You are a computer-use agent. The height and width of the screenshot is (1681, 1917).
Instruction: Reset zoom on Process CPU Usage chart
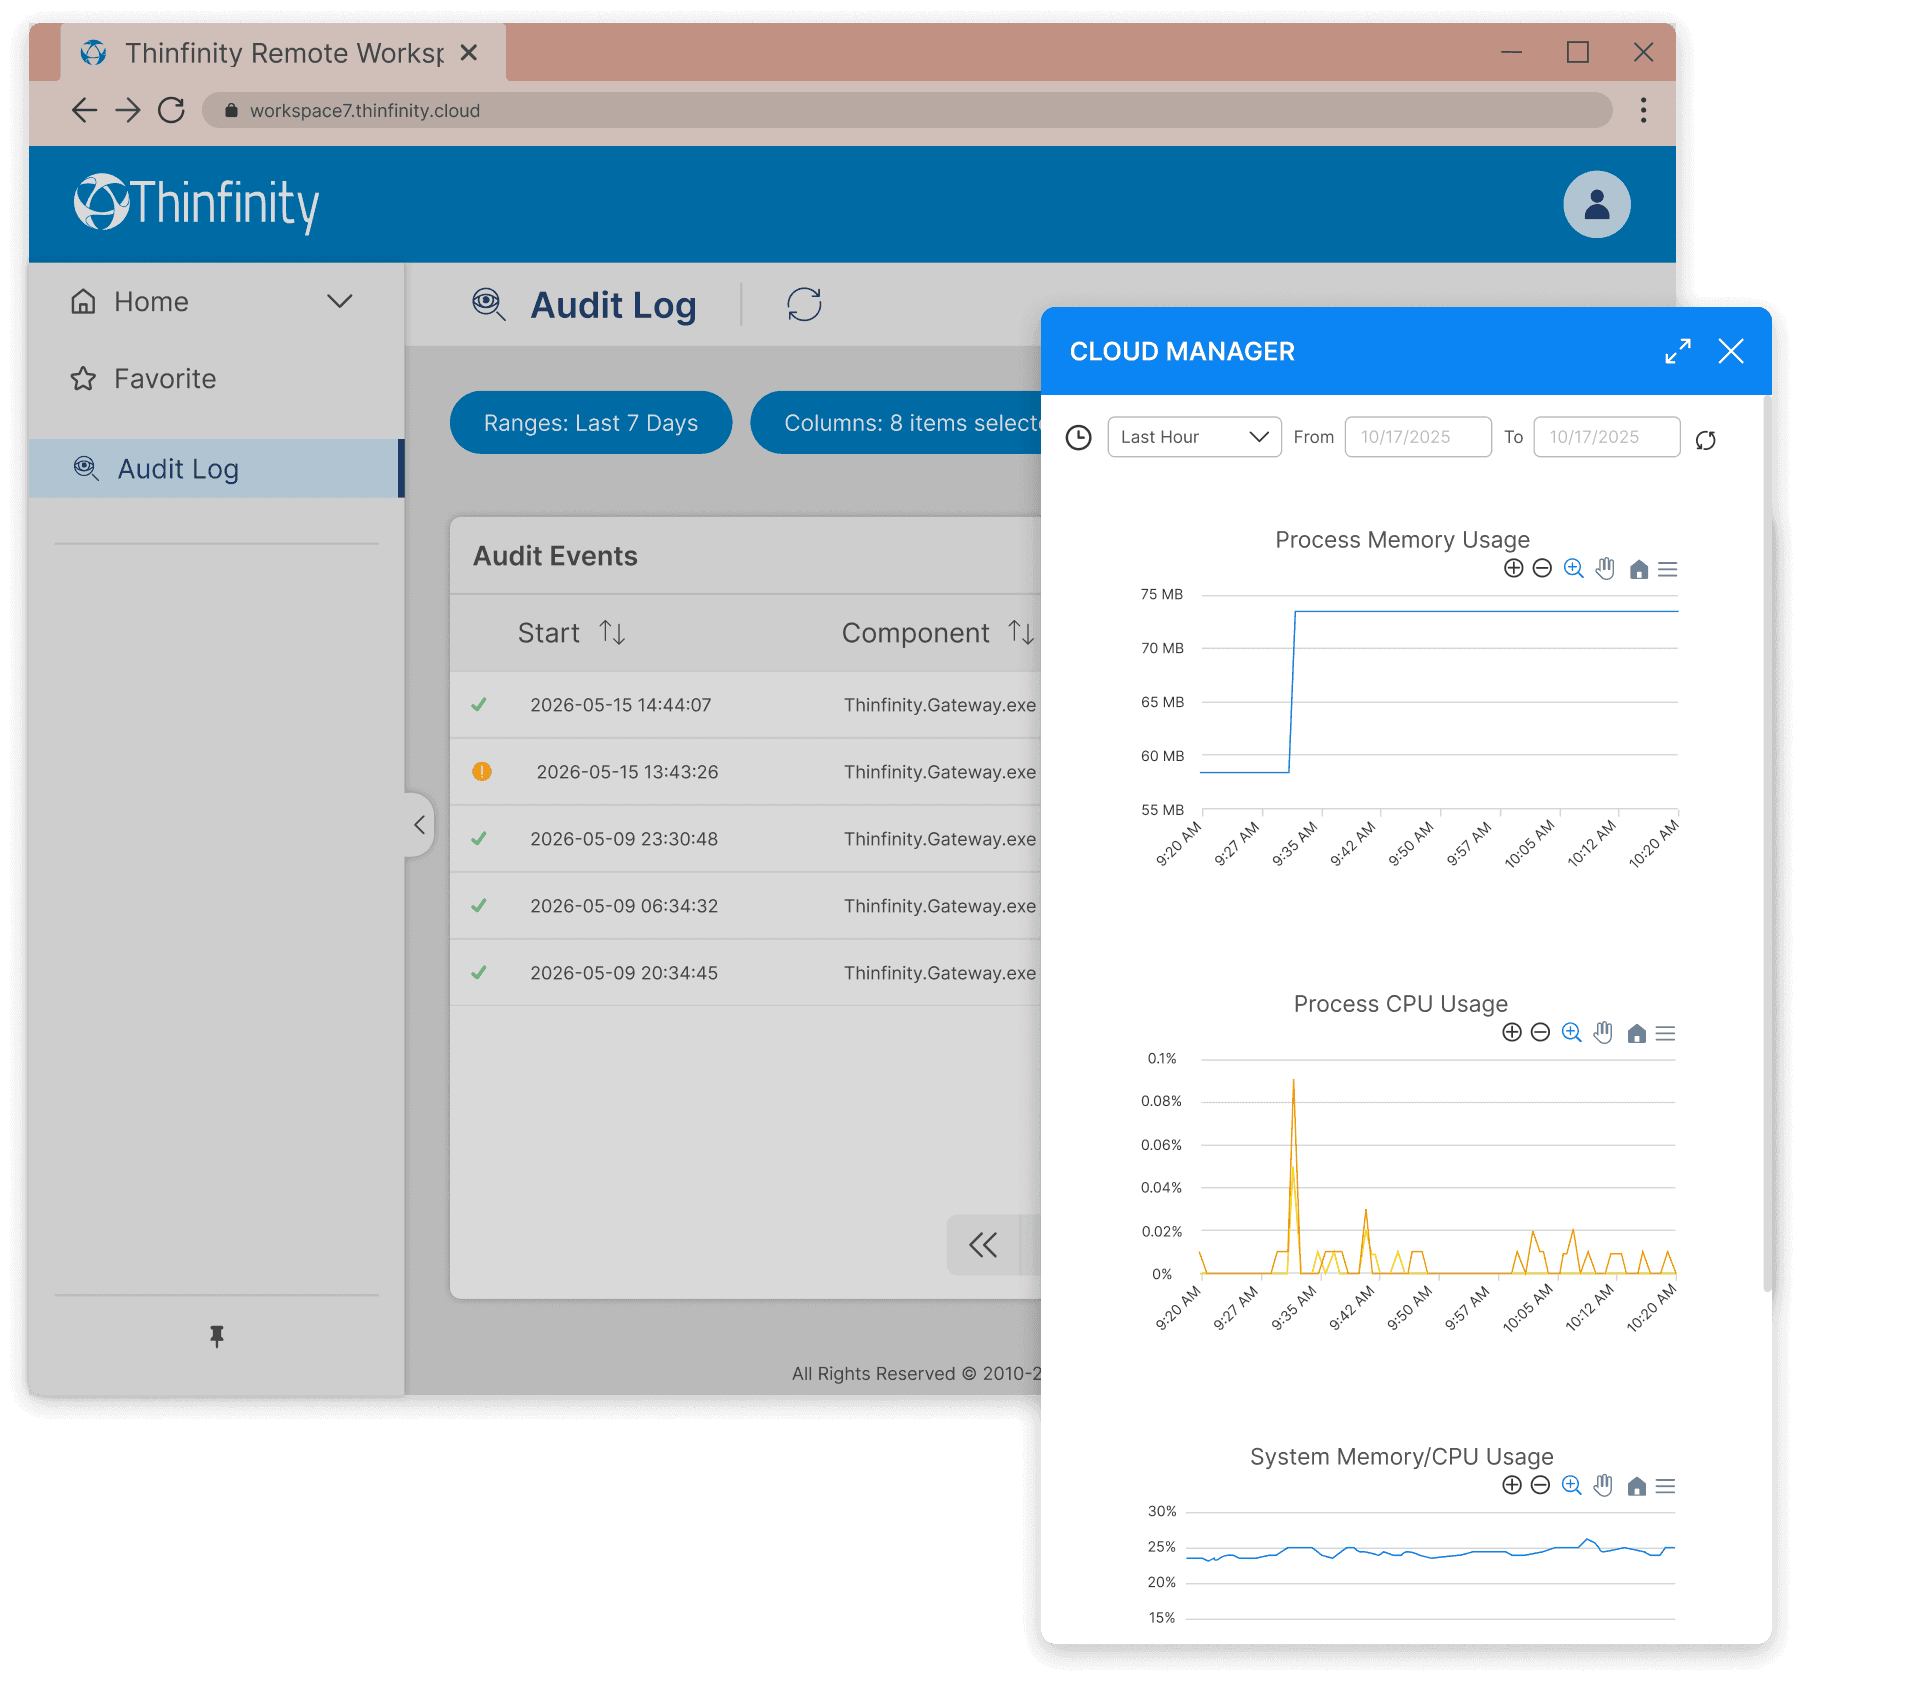[x=1636, y=1034]
